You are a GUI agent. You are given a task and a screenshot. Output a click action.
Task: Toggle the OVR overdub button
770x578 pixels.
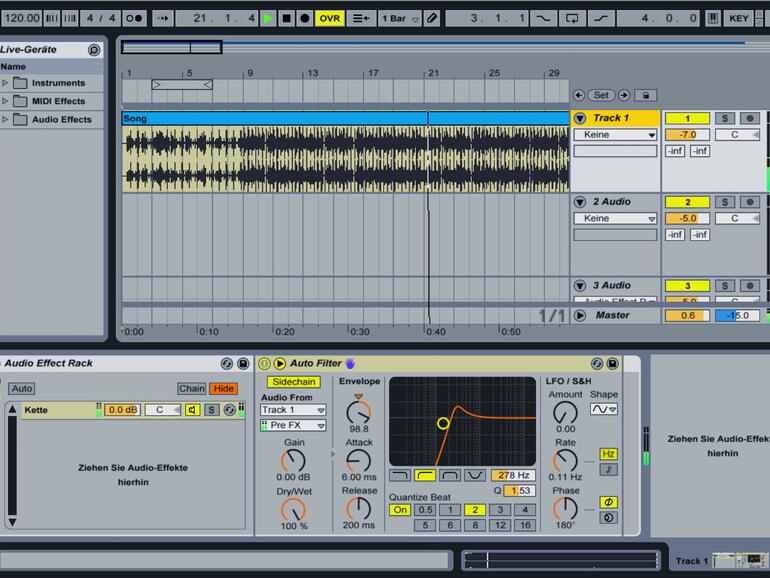329,18
